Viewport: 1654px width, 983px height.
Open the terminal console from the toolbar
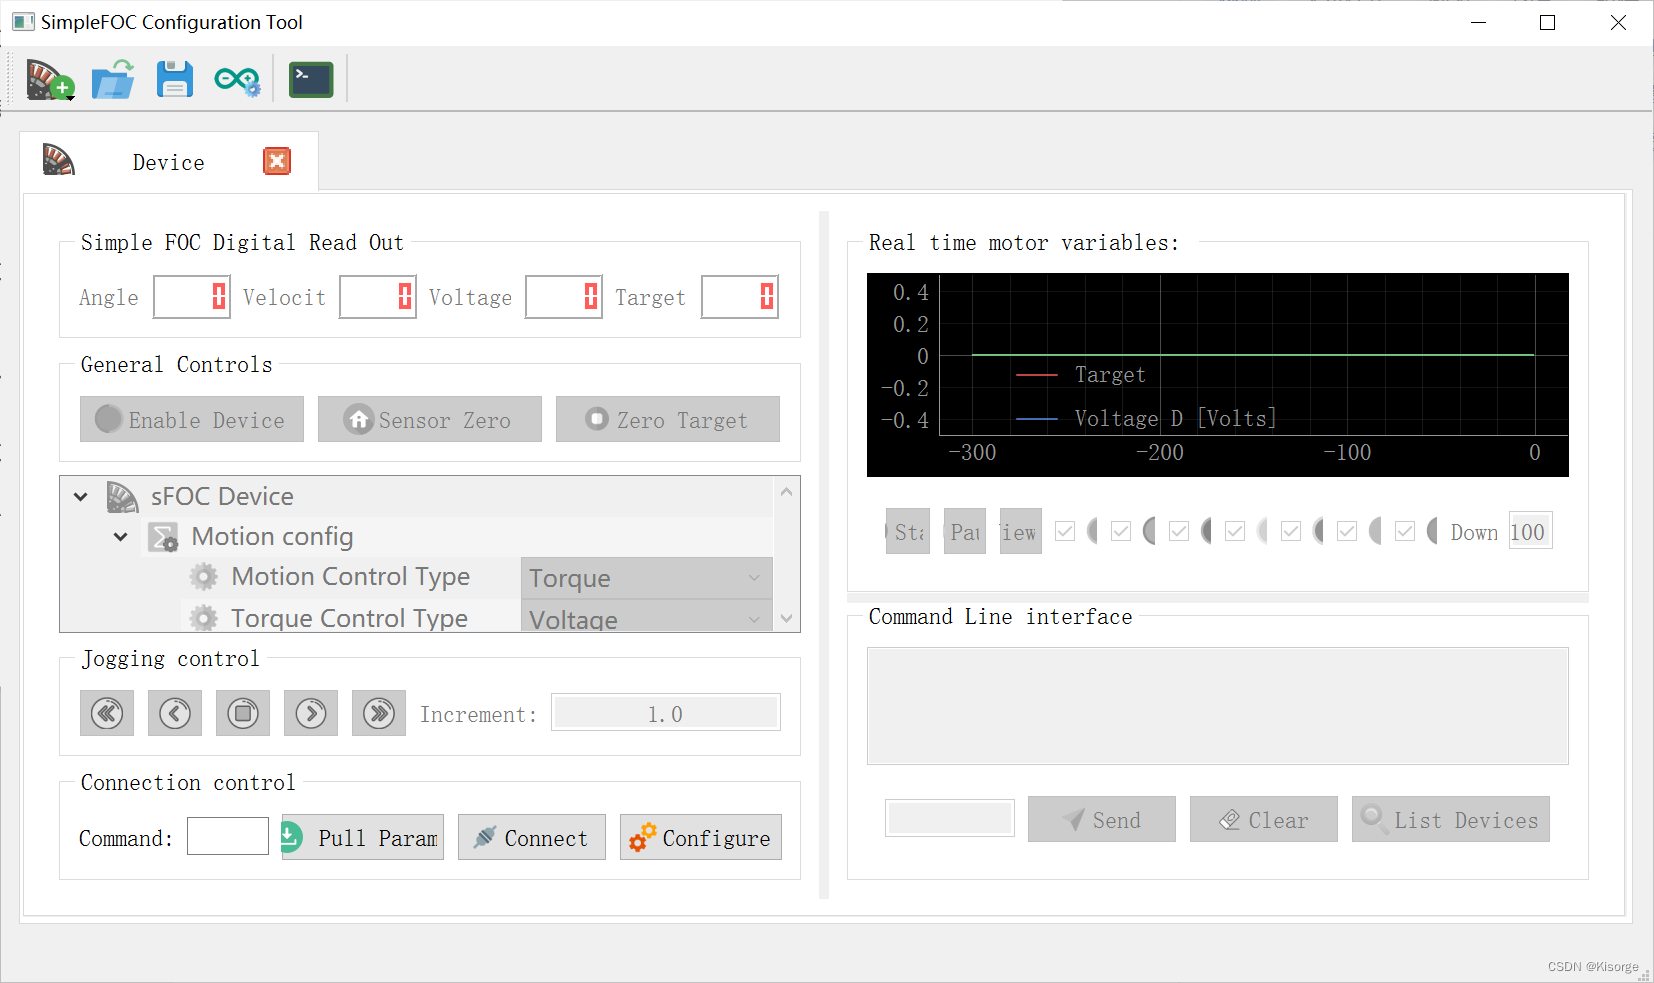[x=310, y=79]
